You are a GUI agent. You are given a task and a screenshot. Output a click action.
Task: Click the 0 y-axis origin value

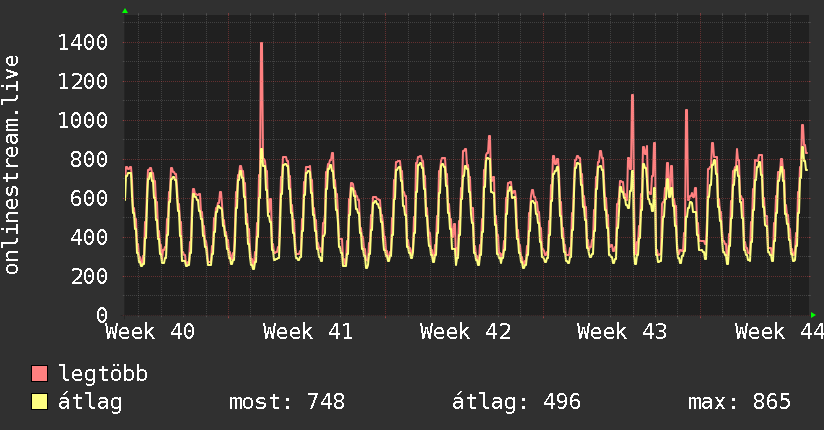(102, 315)
